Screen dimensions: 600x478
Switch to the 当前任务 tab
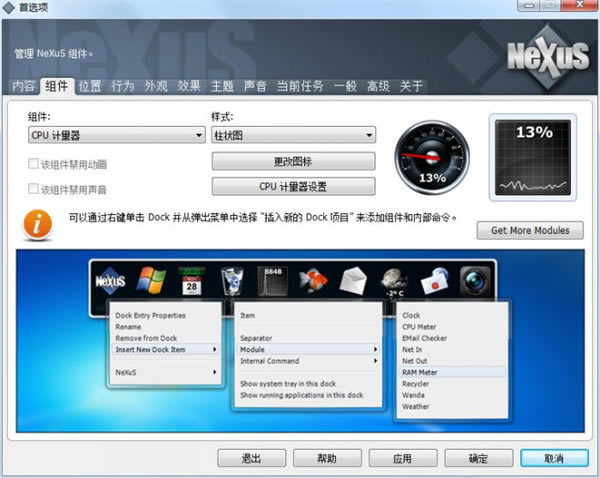click(x=300, y=86)
